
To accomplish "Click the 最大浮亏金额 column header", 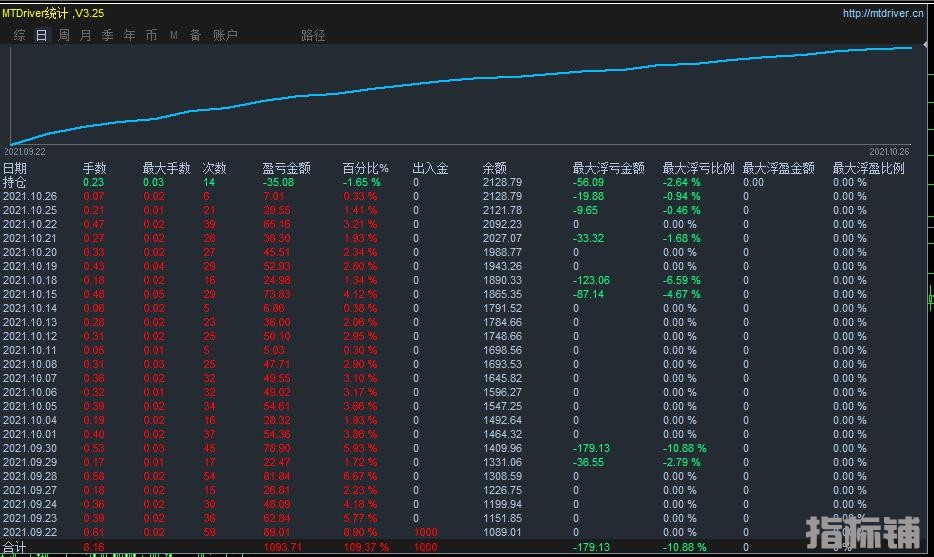I will tap(608, 169).
